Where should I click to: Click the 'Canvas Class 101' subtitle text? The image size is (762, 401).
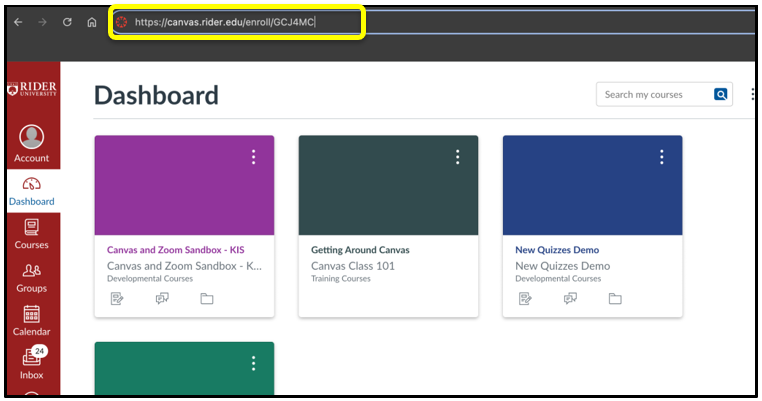pos(353,266)
